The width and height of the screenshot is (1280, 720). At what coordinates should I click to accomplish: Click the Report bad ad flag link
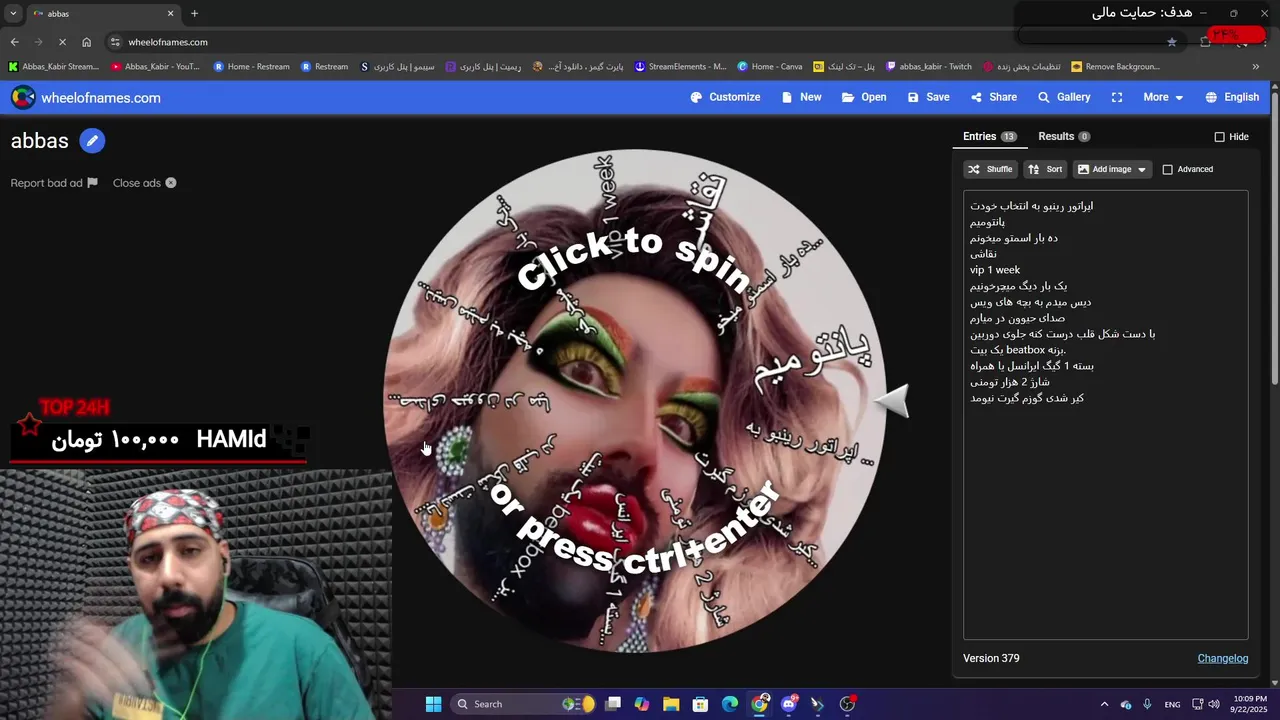pos(54,183)
